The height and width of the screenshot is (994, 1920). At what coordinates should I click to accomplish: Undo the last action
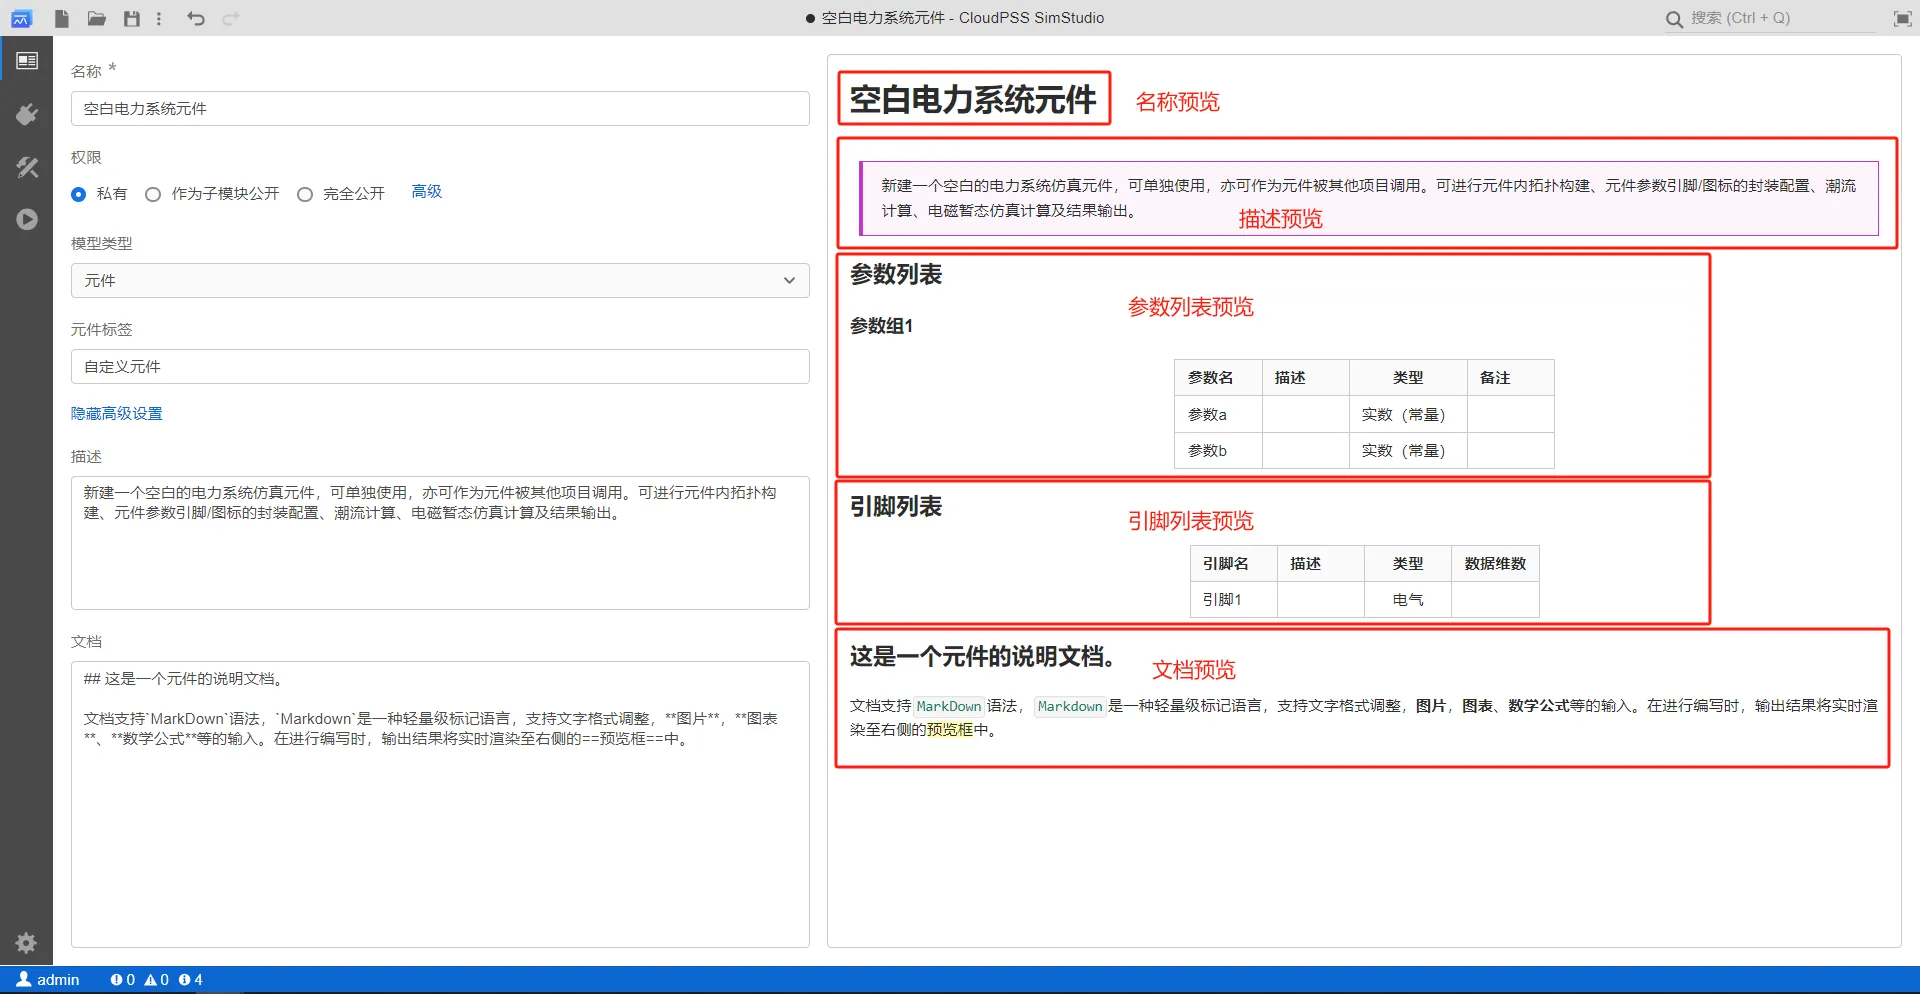[196, 18]
